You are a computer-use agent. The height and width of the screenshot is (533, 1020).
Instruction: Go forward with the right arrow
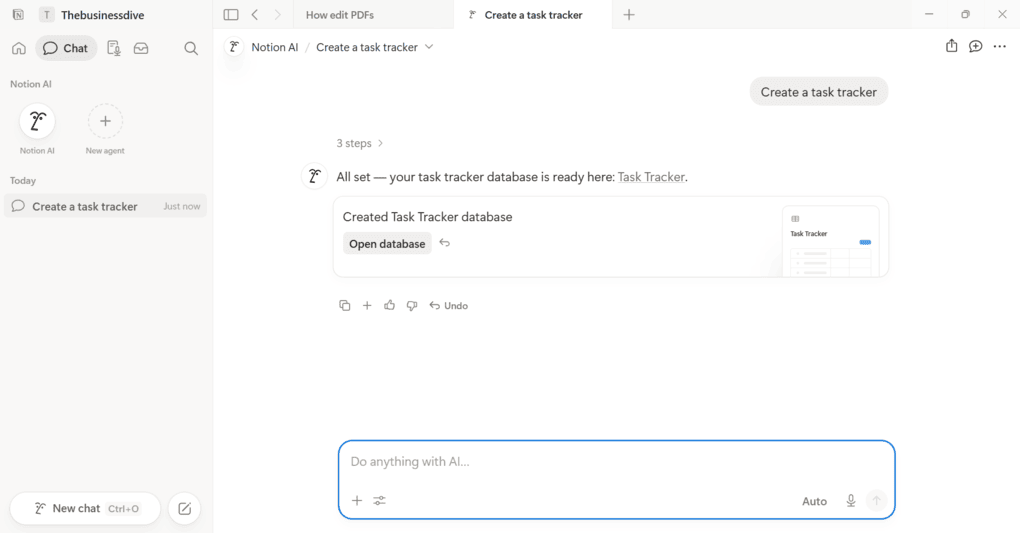pos(278,14)
